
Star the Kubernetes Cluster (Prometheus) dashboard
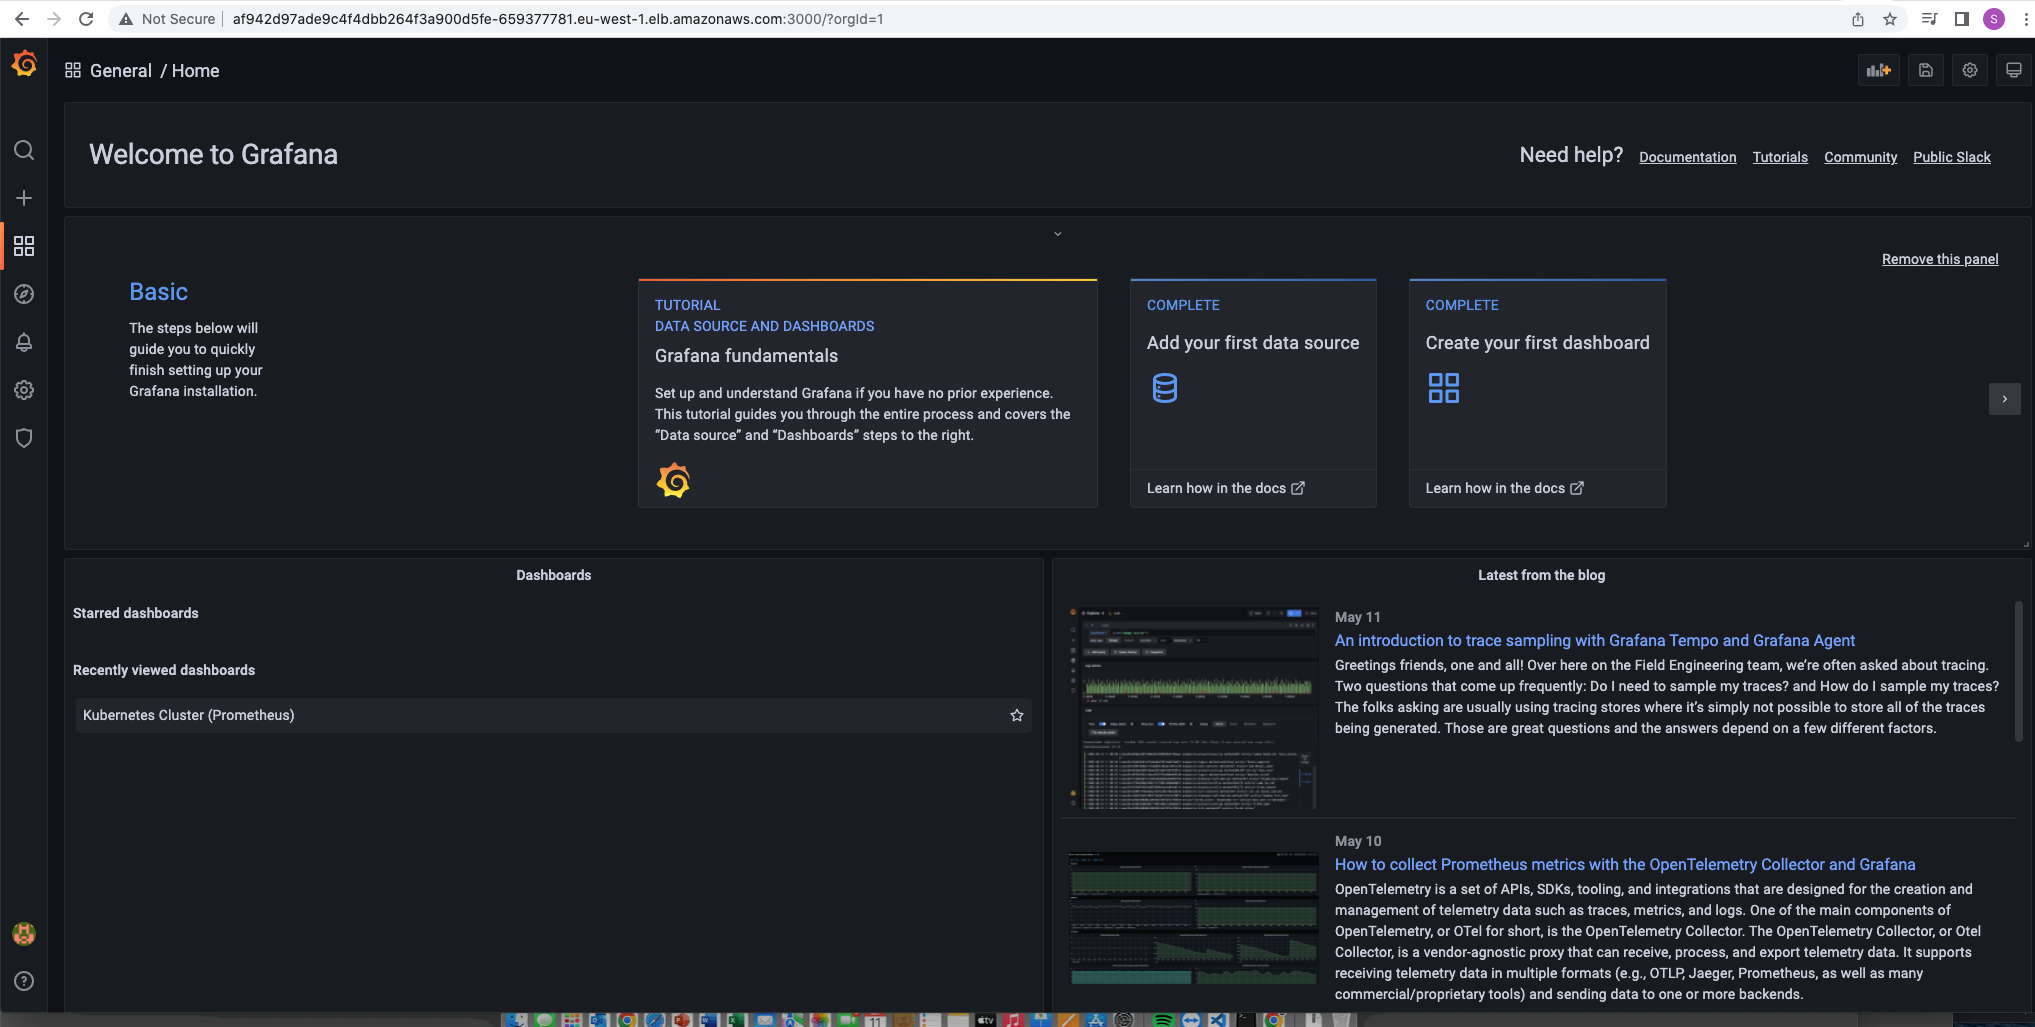1017,715
